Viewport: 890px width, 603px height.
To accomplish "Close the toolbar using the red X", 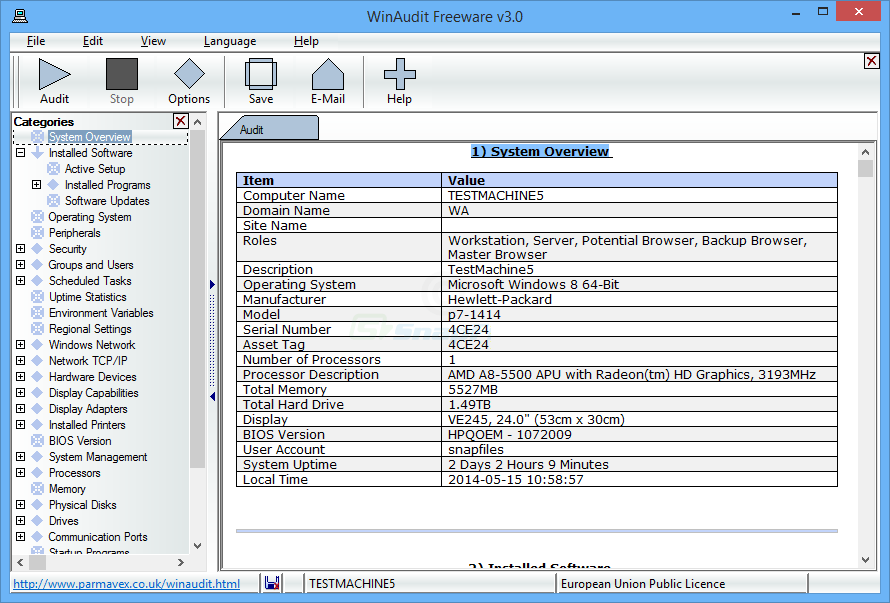I will click(872, 61).
